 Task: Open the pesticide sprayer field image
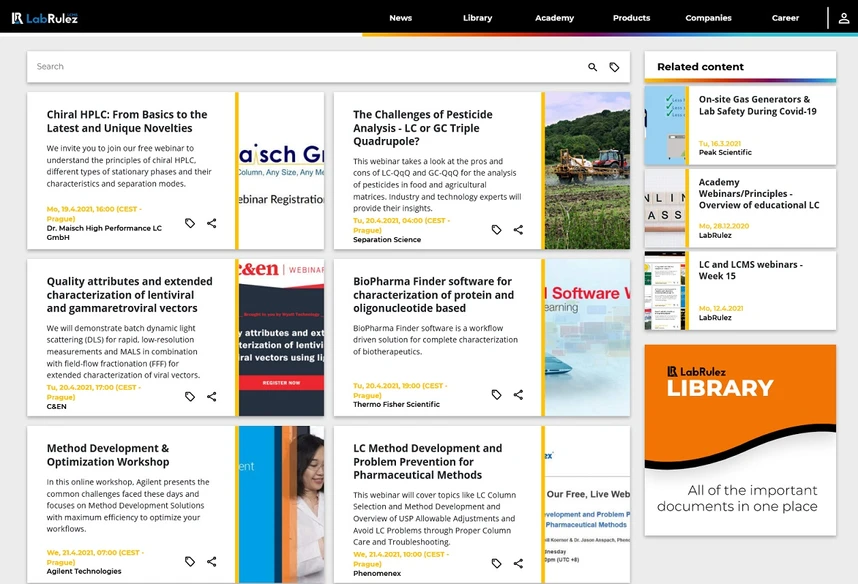pyautogui.click(x=587, y=170)
